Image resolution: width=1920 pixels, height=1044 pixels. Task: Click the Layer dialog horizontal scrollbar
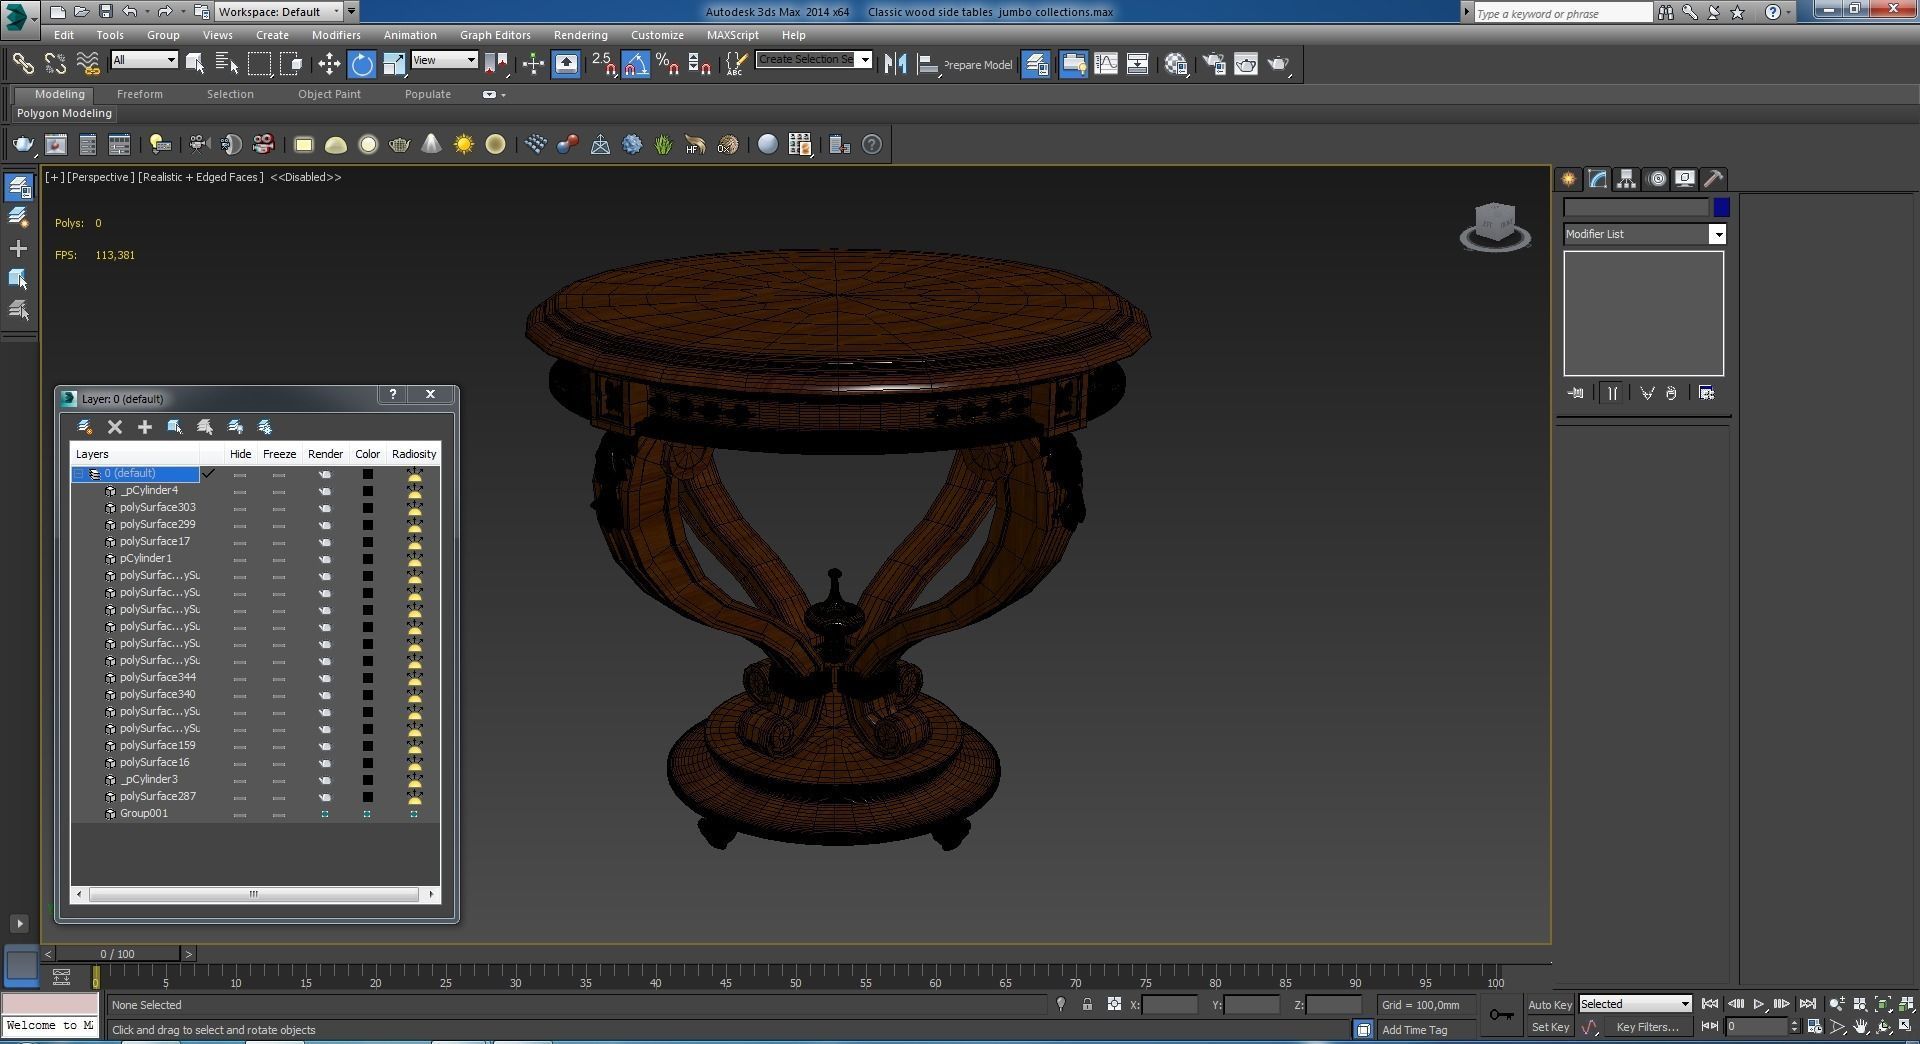tap(254, 895)
